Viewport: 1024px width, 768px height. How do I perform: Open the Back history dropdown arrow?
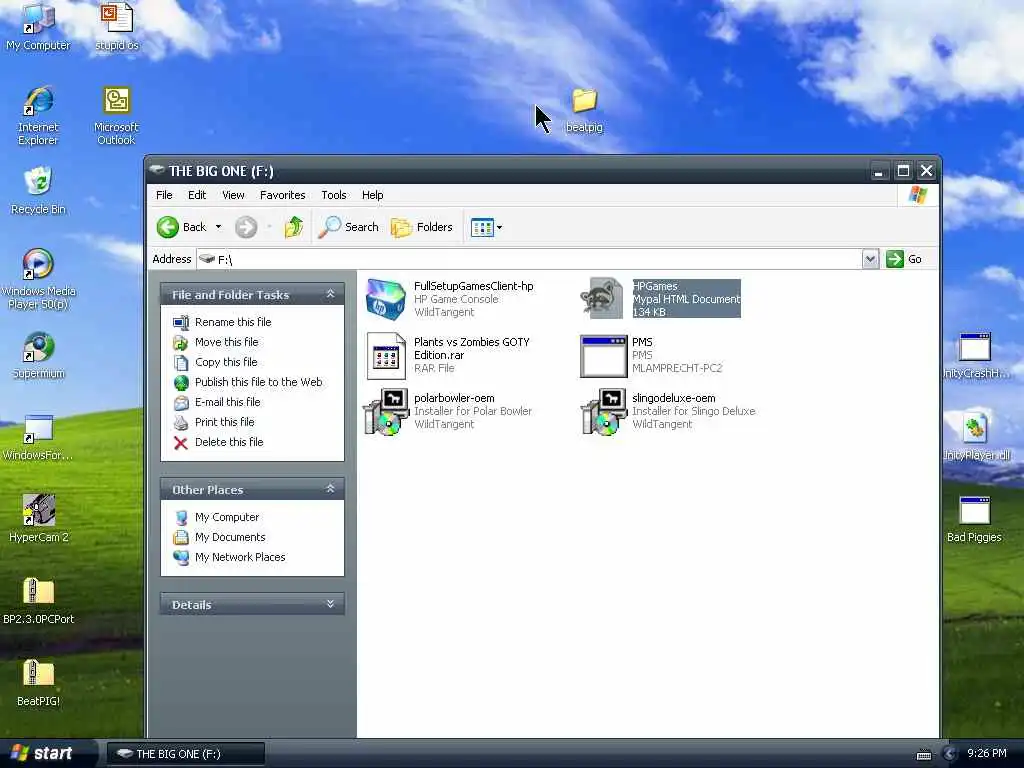point(218,227)
